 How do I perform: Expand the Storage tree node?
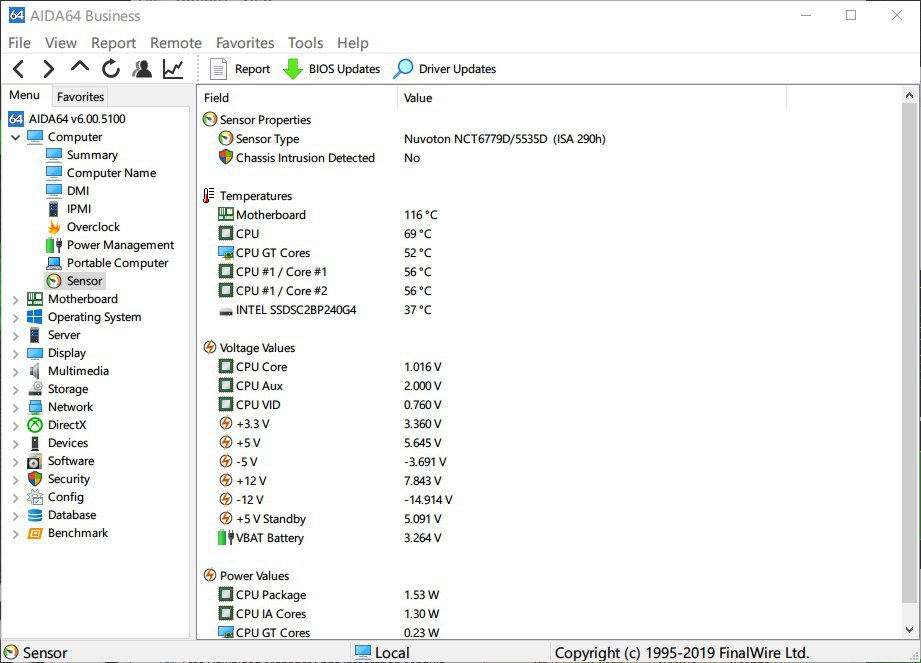point(15,390)
